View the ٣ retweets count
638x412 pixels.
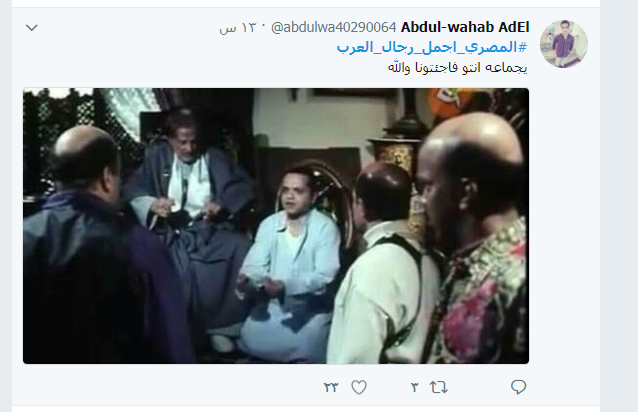pyautogui.click(x=415, y=387)
